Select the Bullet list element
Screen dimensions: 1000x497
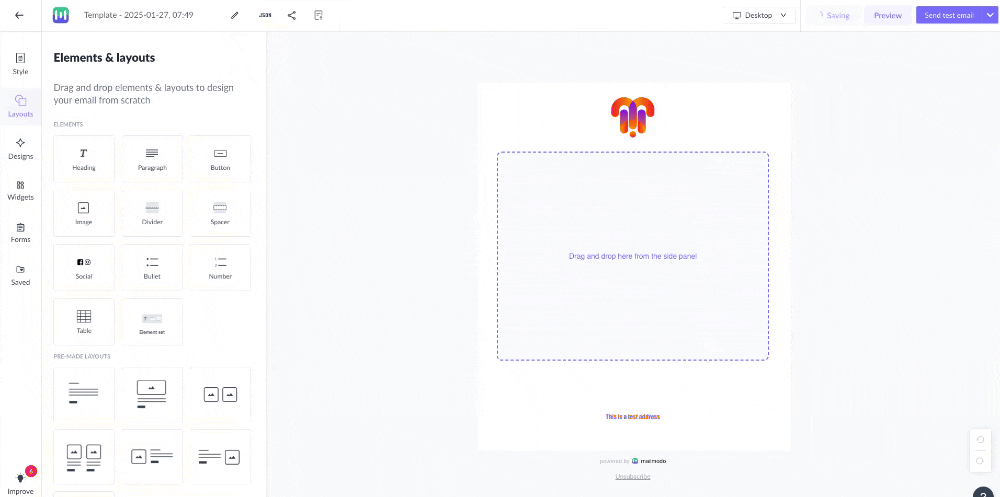click(x=152, y=267)
